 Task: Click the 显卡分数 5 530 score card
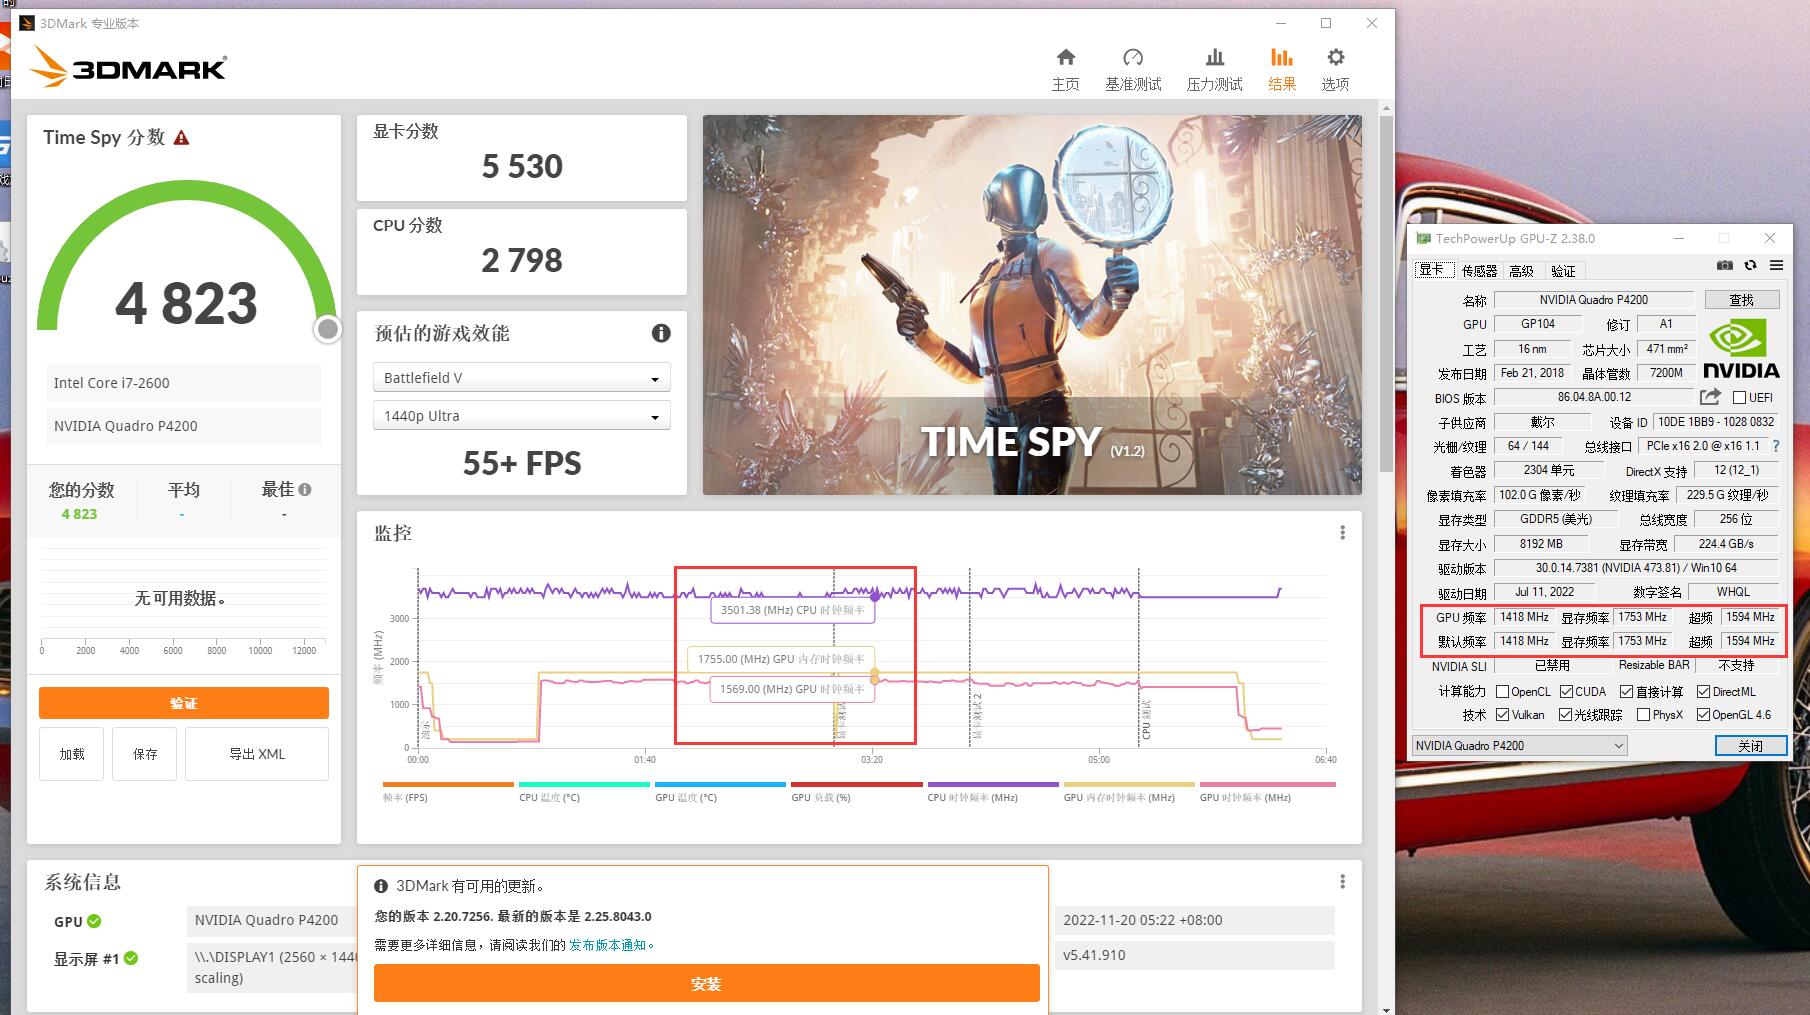[x=522, y=157]
